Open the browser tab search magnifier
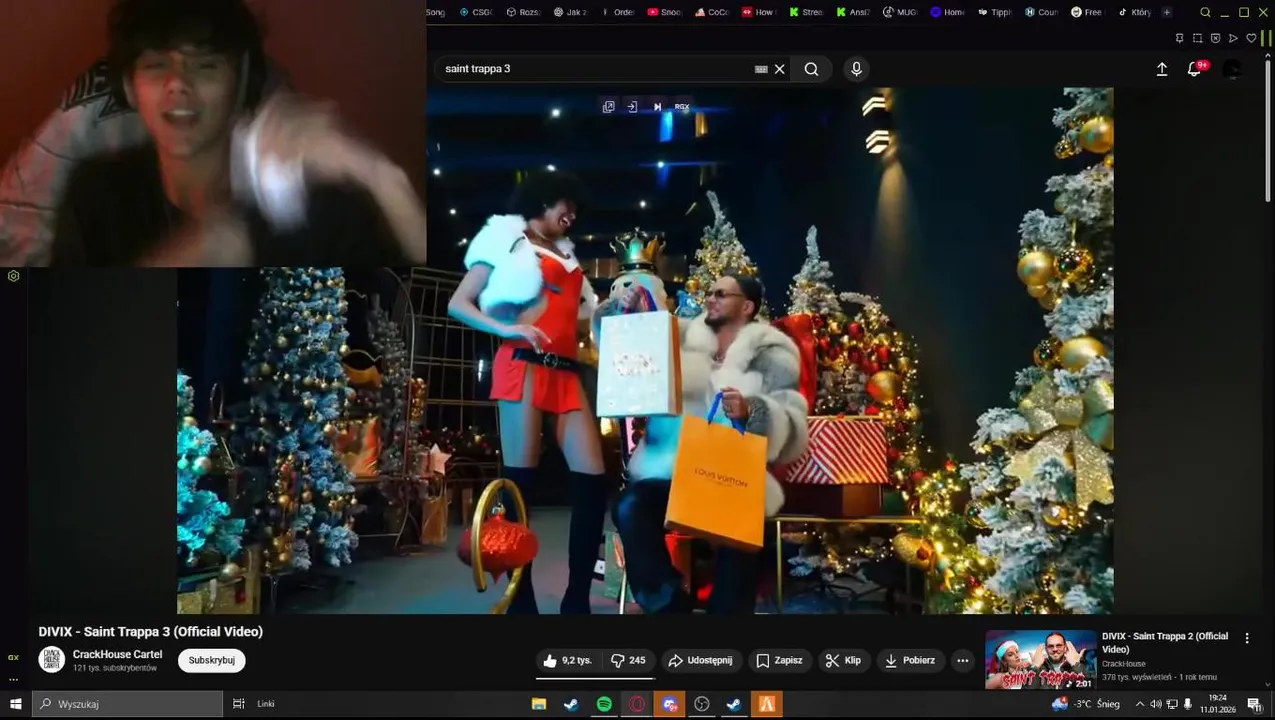The width and height of the screenshot is (1275, 720). pyautogui.click(x=1205, y=12)
